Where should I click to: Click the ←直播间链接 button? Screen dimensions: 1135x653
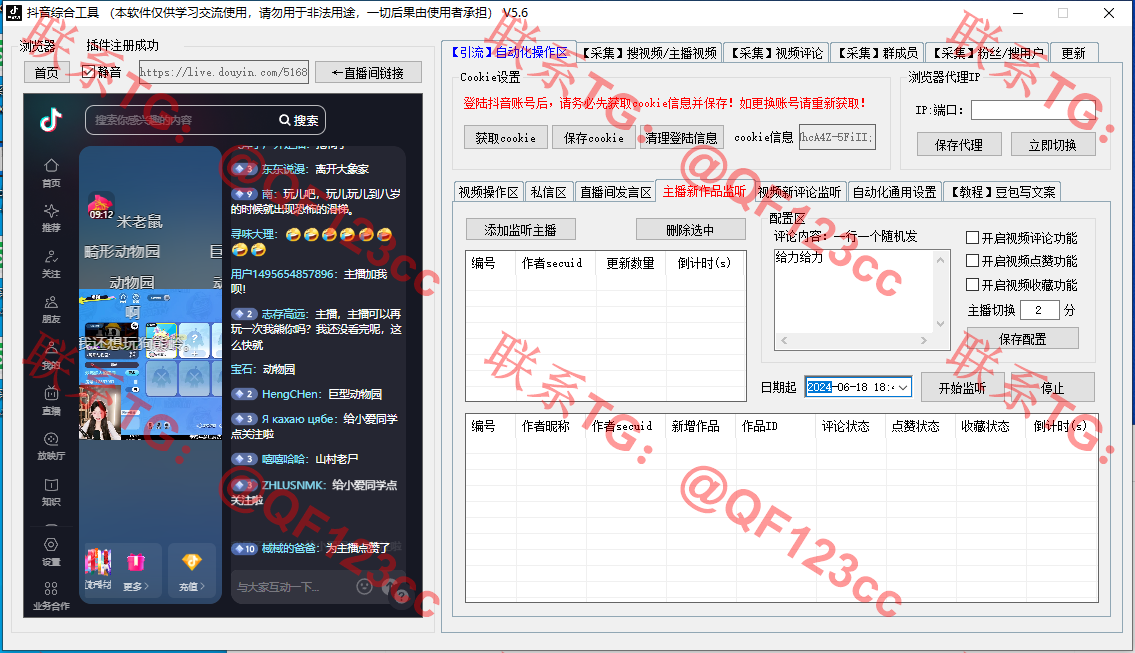[x=367, y=72]
